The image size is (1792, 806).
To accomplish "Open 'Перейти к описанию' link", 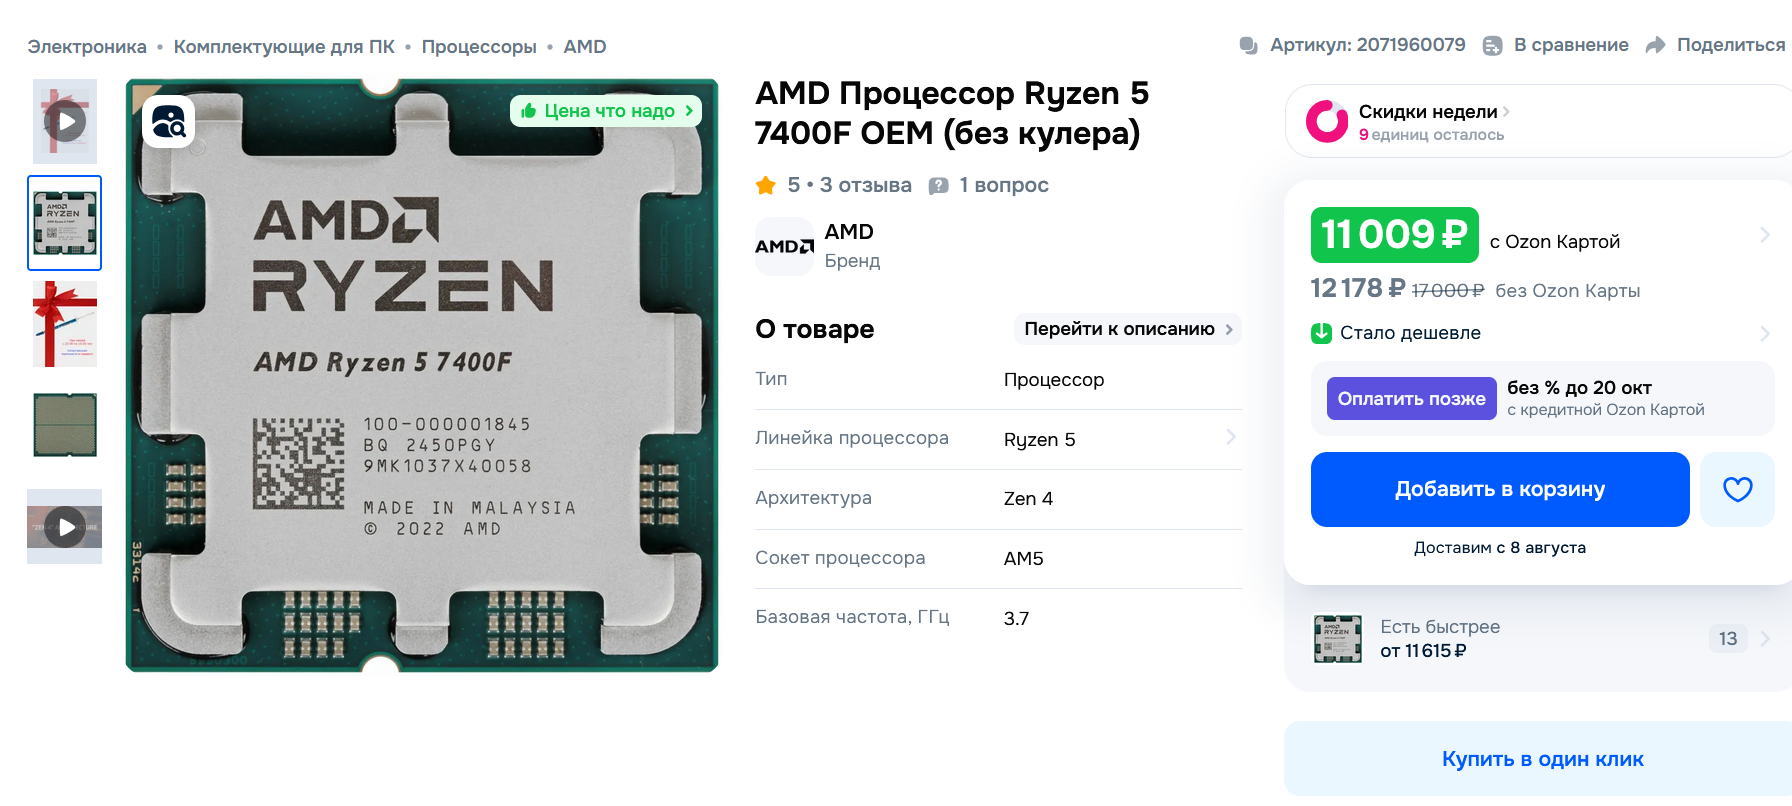I will click(1128, 329).
